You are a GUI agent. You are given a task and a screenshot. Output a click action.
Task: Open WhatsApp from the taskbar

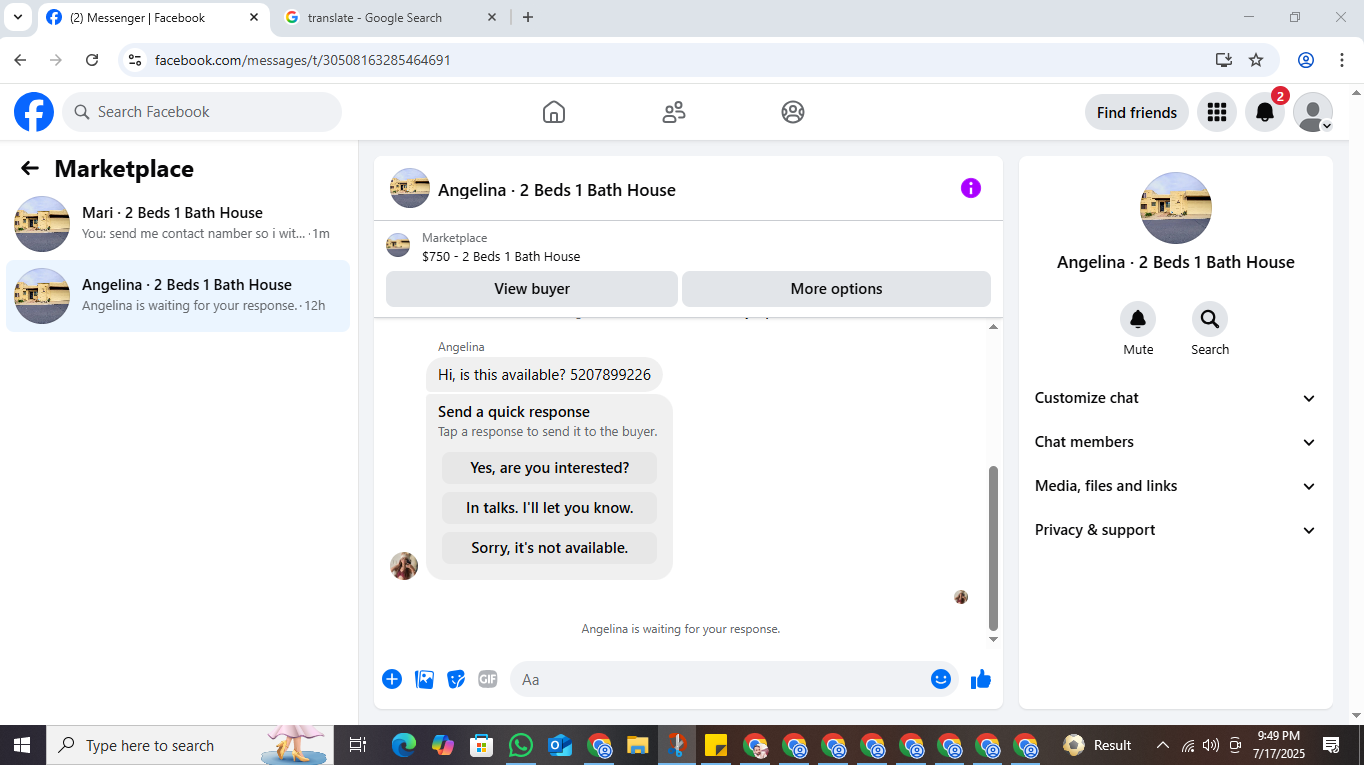coord(521,745)
